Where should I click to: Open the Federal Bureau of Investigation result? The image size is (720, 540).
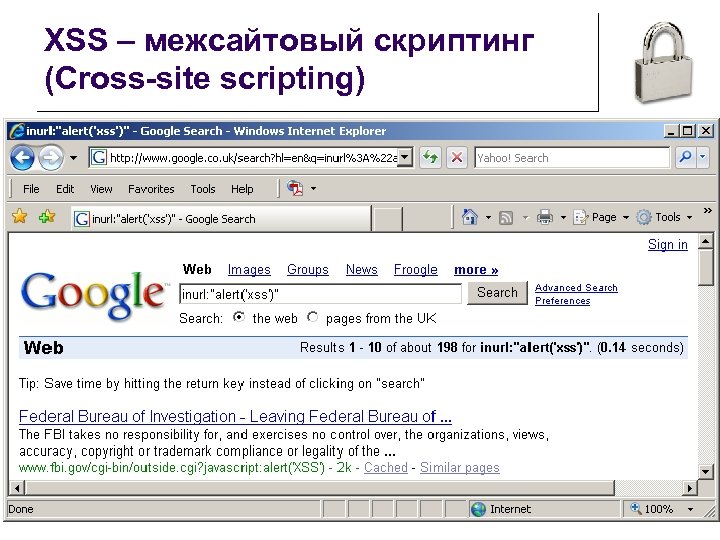pyautogui.click(x=235, y=416)
